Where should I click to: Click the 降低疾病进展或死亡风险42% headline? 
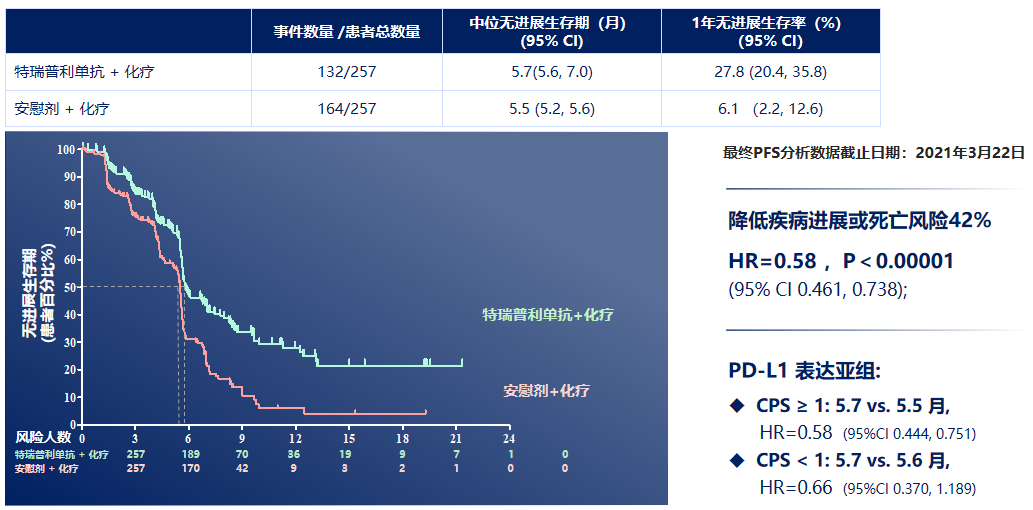(x=859, y=221)
